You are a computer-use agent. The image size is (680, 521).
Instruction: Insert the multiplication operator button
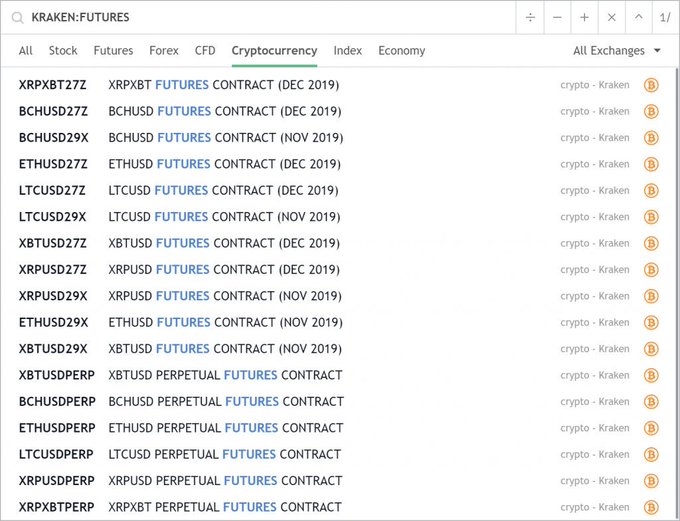coord(611,17)
